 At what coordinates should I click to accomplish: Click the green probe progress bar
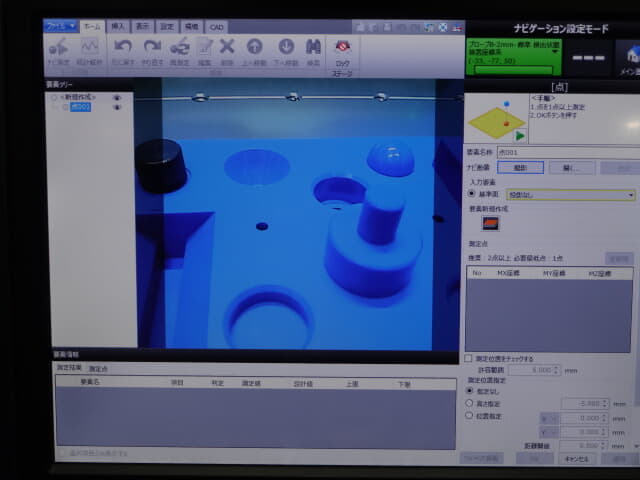click(513, 70)
